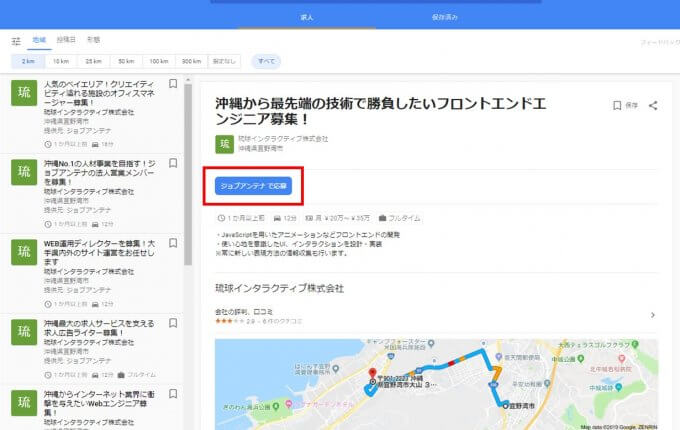Click the car commute icon showing 12分 in detail
Image resolution: width=680 pixels, height=430 pixels.
click(x=278, y=218)
